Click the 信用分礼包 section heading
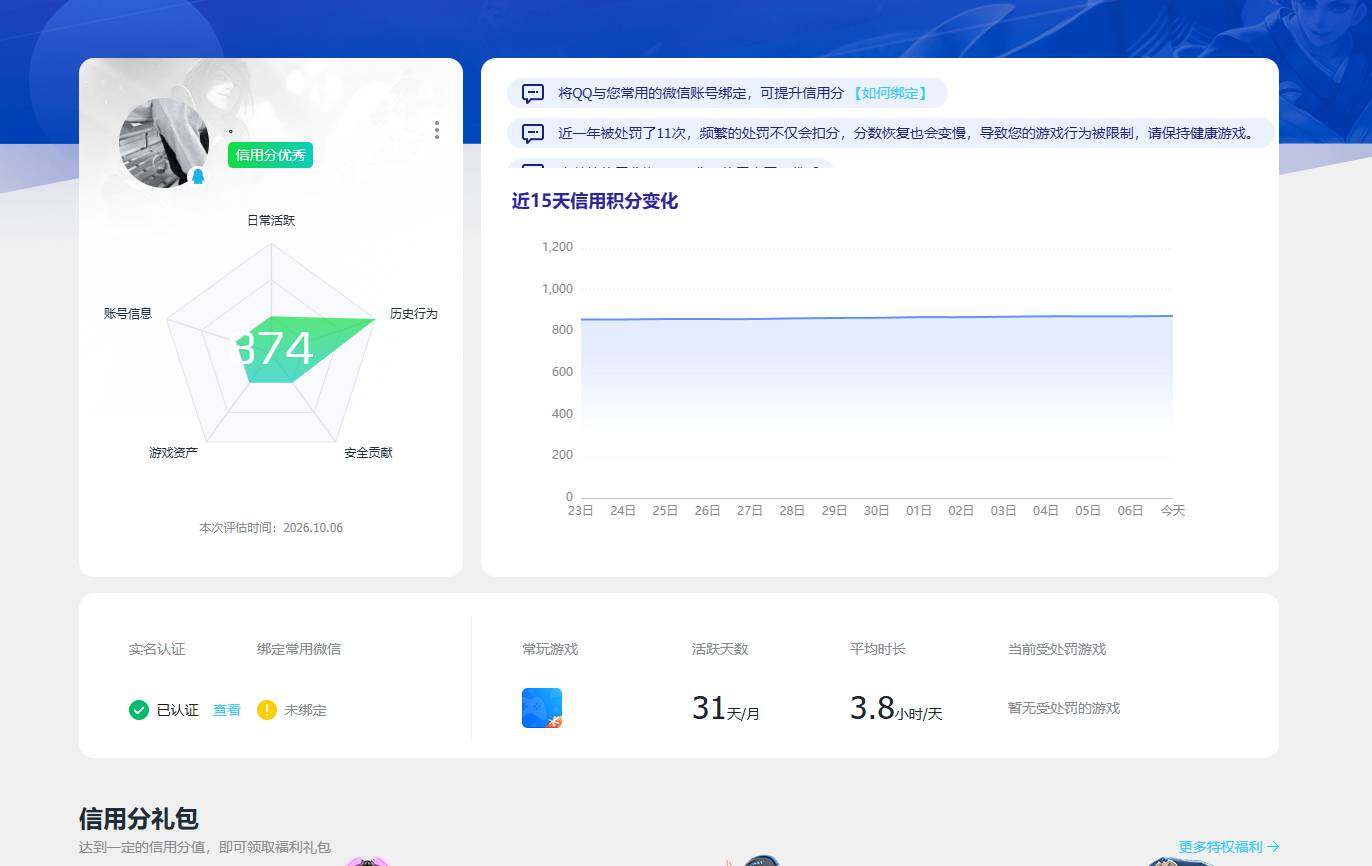1372x866 pixels. (139, 819)
